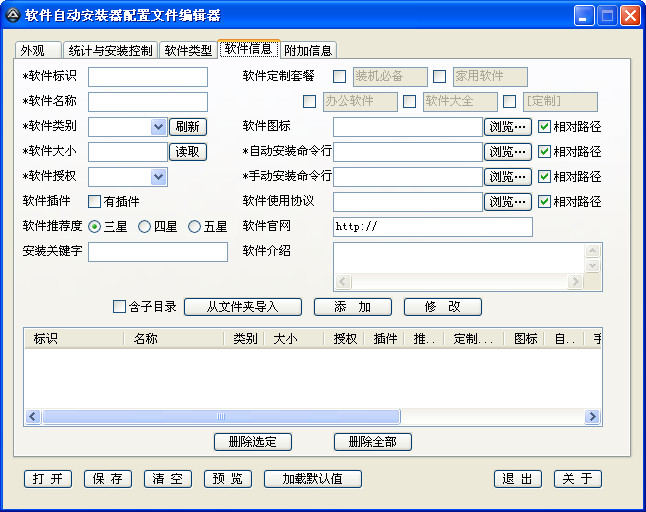Tick the 装机必备 package checkbox
The image size is (646, 512).
[x=339, y=76]
